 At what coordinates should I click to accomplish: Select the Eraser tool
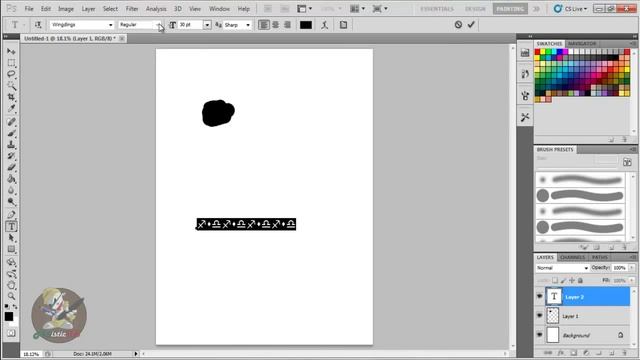[11, 167]
